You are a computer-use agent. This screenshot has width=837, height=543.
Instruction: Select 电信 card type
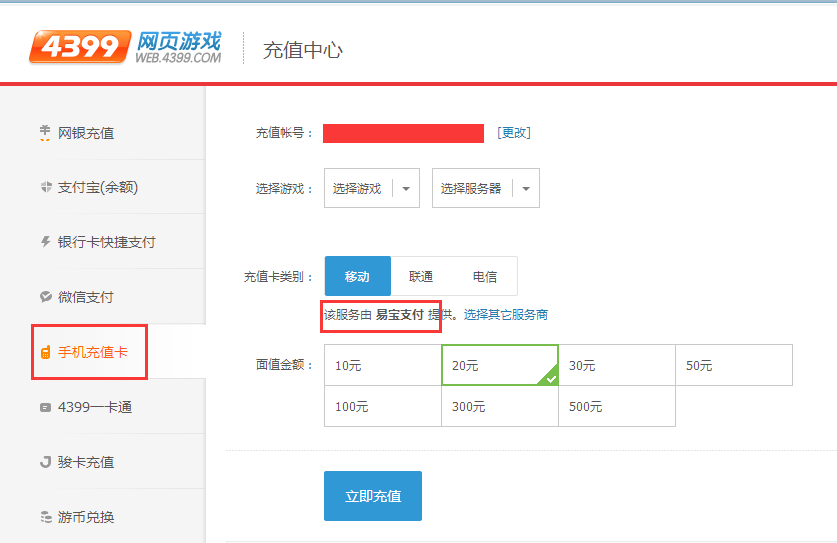point(485,276)
